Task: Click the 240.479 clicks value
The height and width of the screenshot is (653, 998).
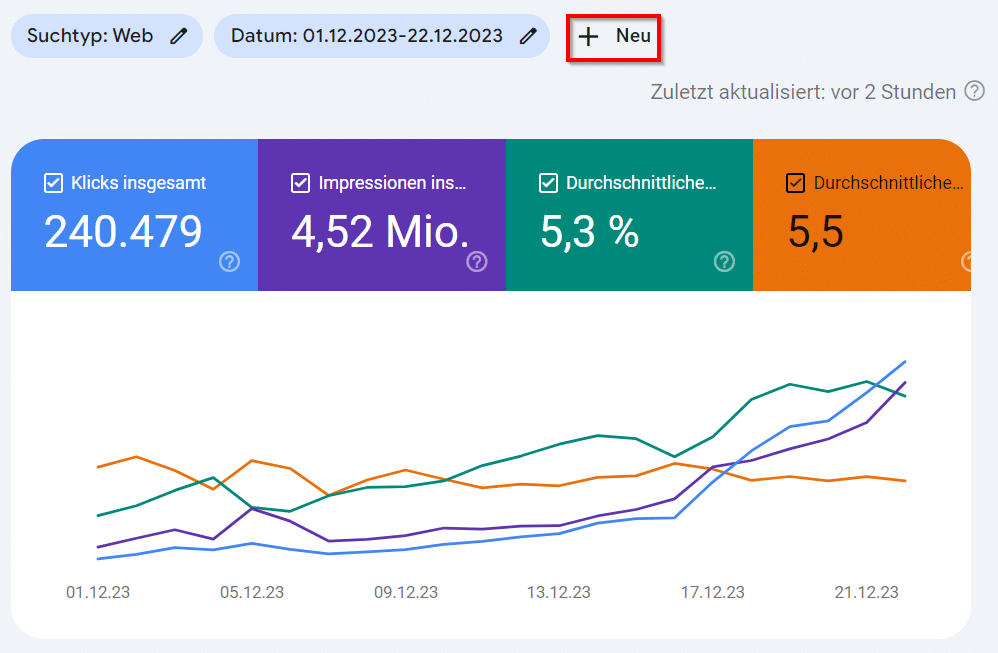Action: coord(122,231)
